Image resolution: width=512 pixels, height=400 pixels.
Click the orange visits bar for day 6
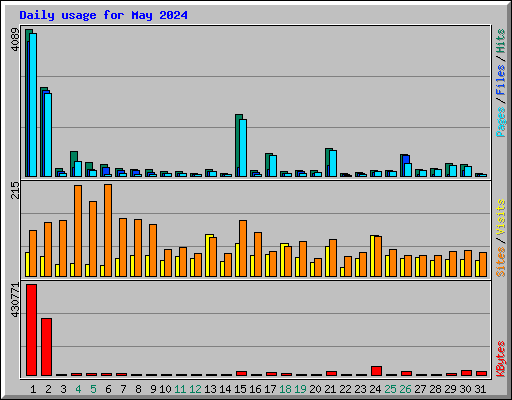(x=108, y=230)
